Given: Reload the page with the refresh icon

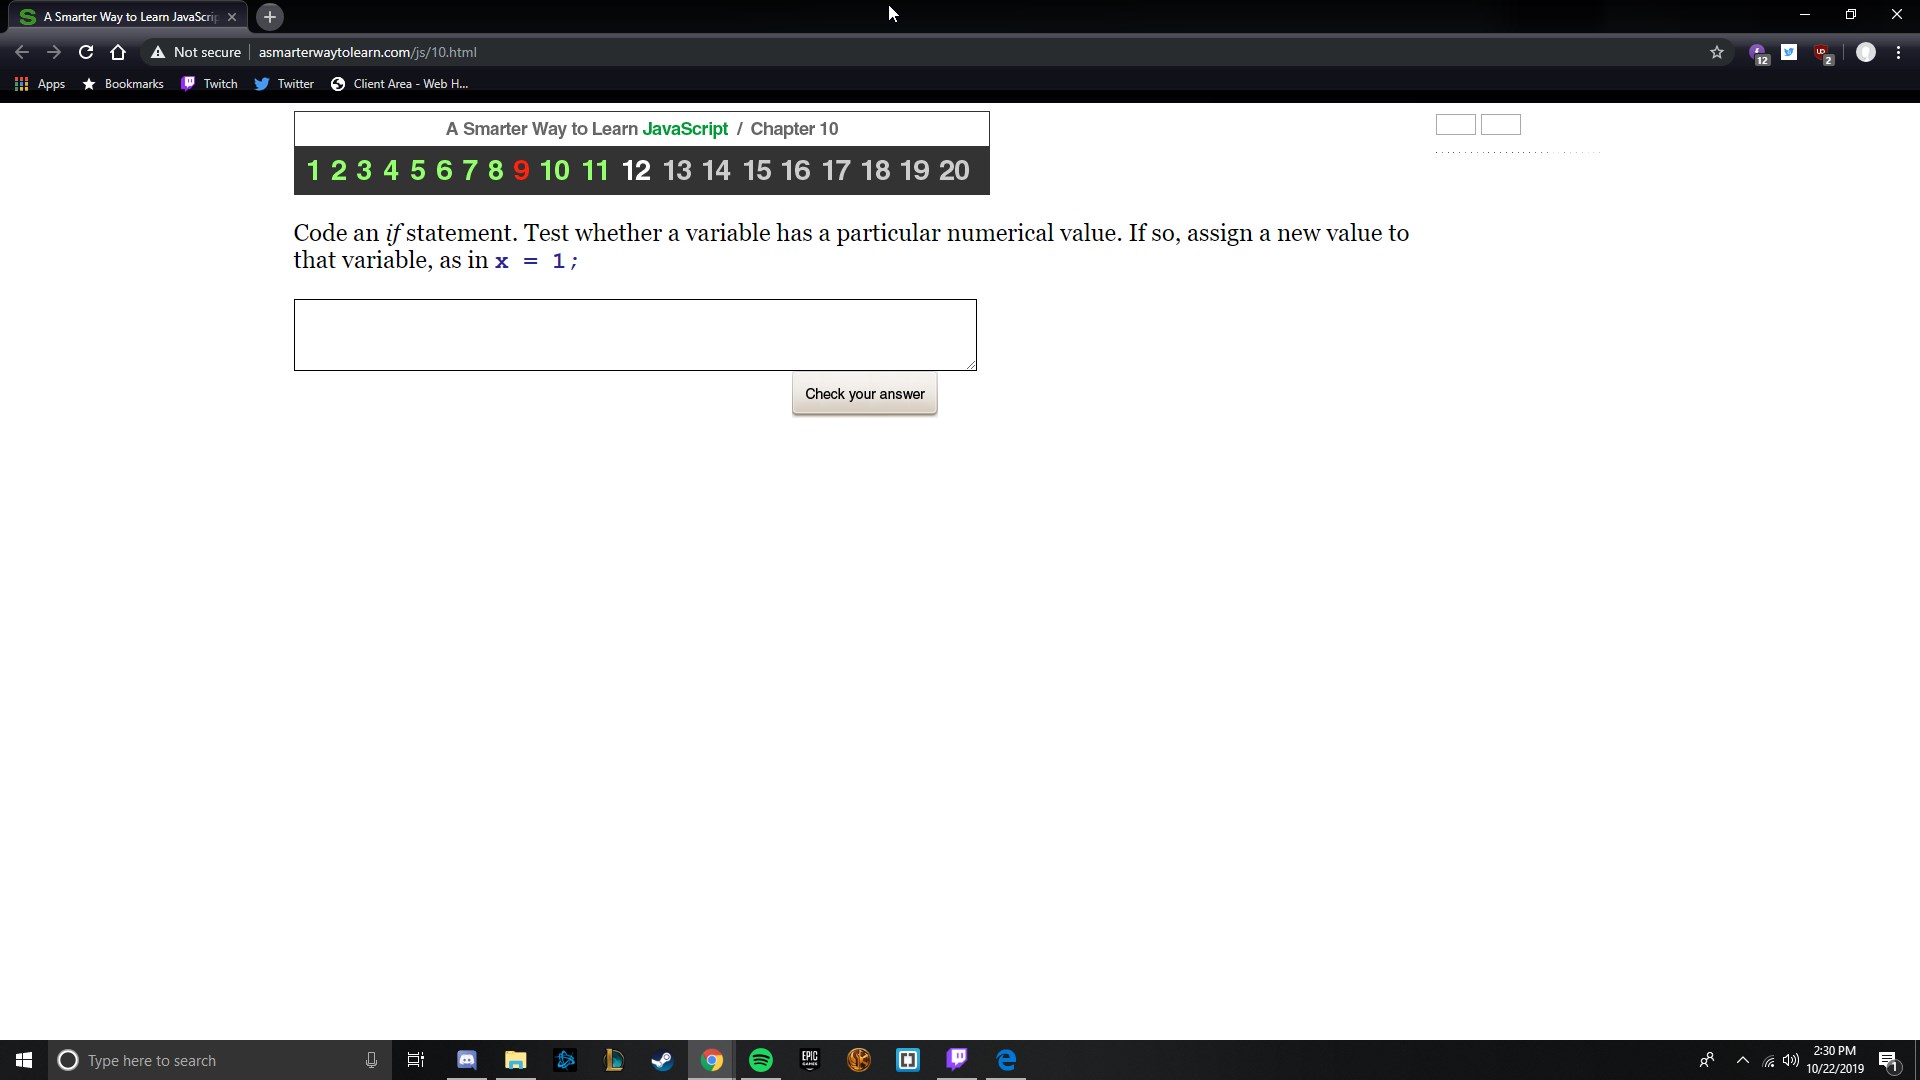Looking at the screenshot, I should pos(86,52).
